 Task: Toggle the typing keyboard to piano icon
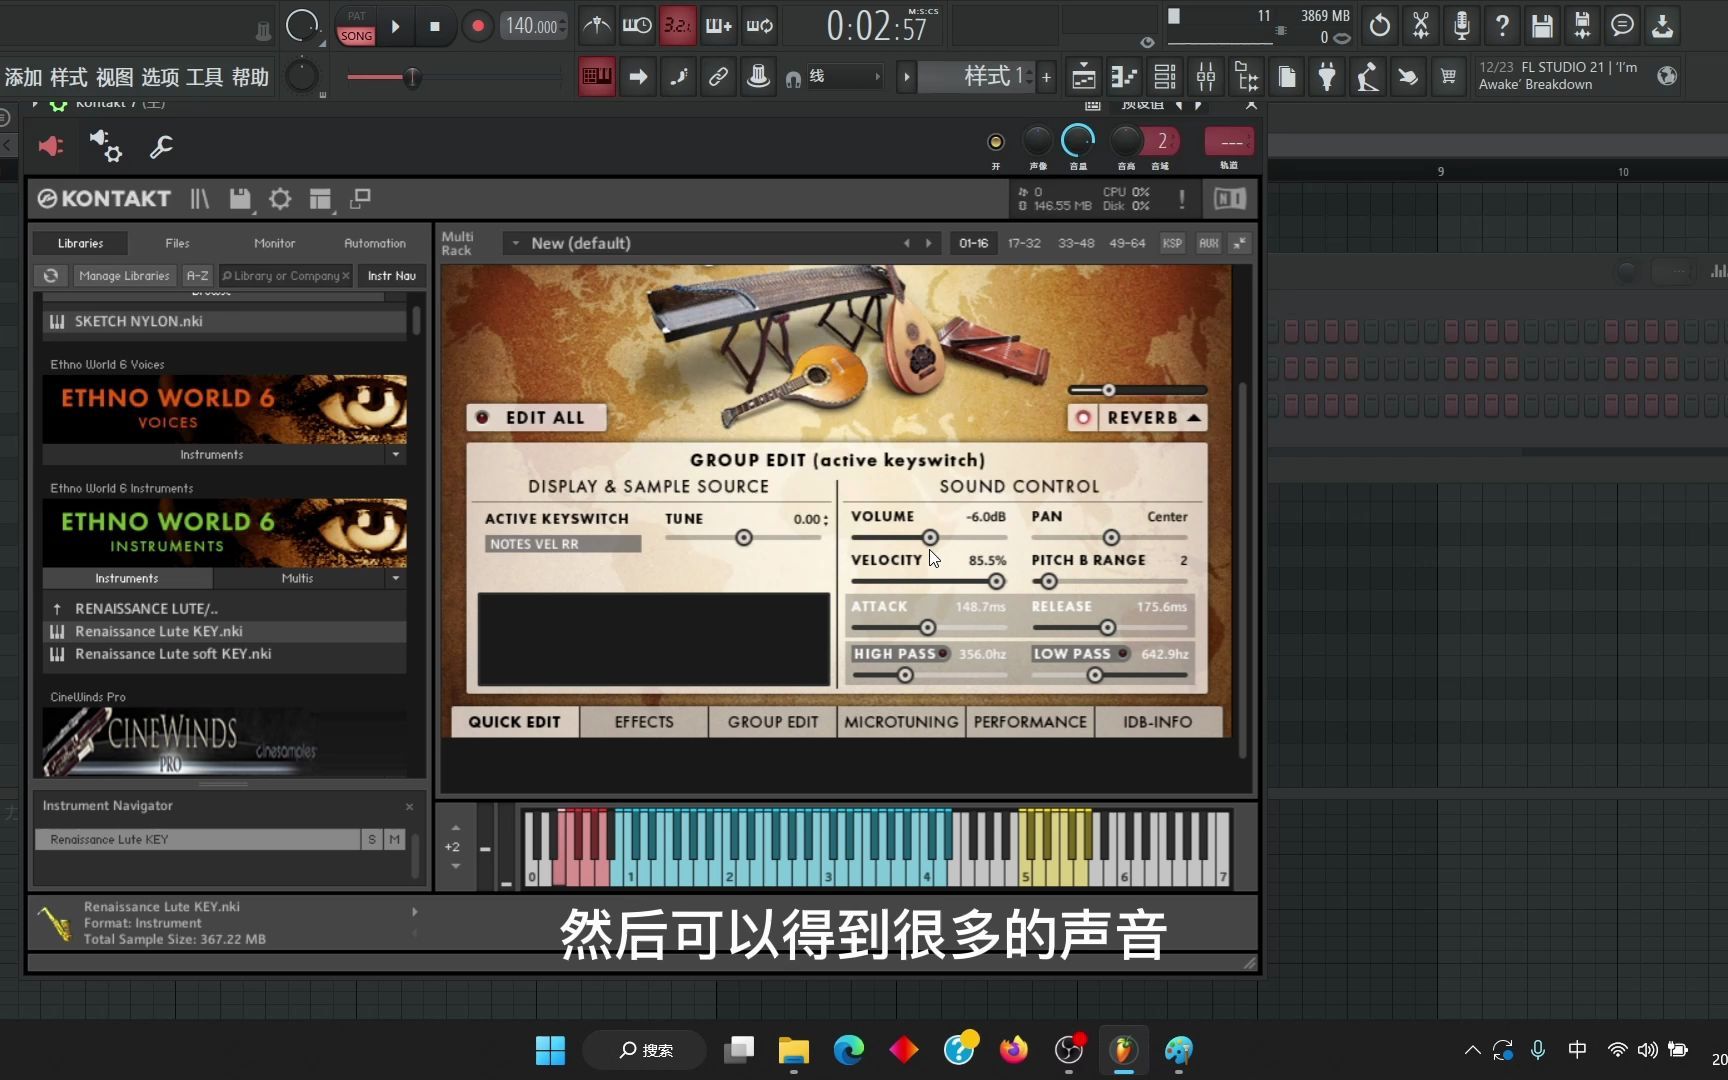point(597,76)
